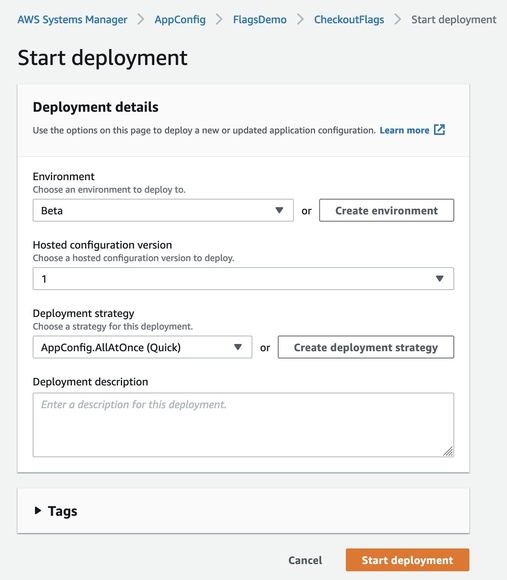The image size is (507, 580).
Task: Open the Beta environment dropdown
Action: coord(163,210)
